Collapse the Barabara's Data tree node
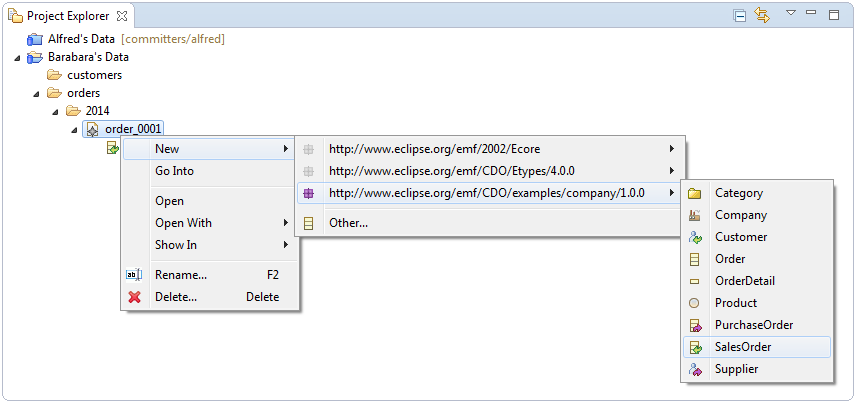This screenshot has width=856, height=404. 17,58
